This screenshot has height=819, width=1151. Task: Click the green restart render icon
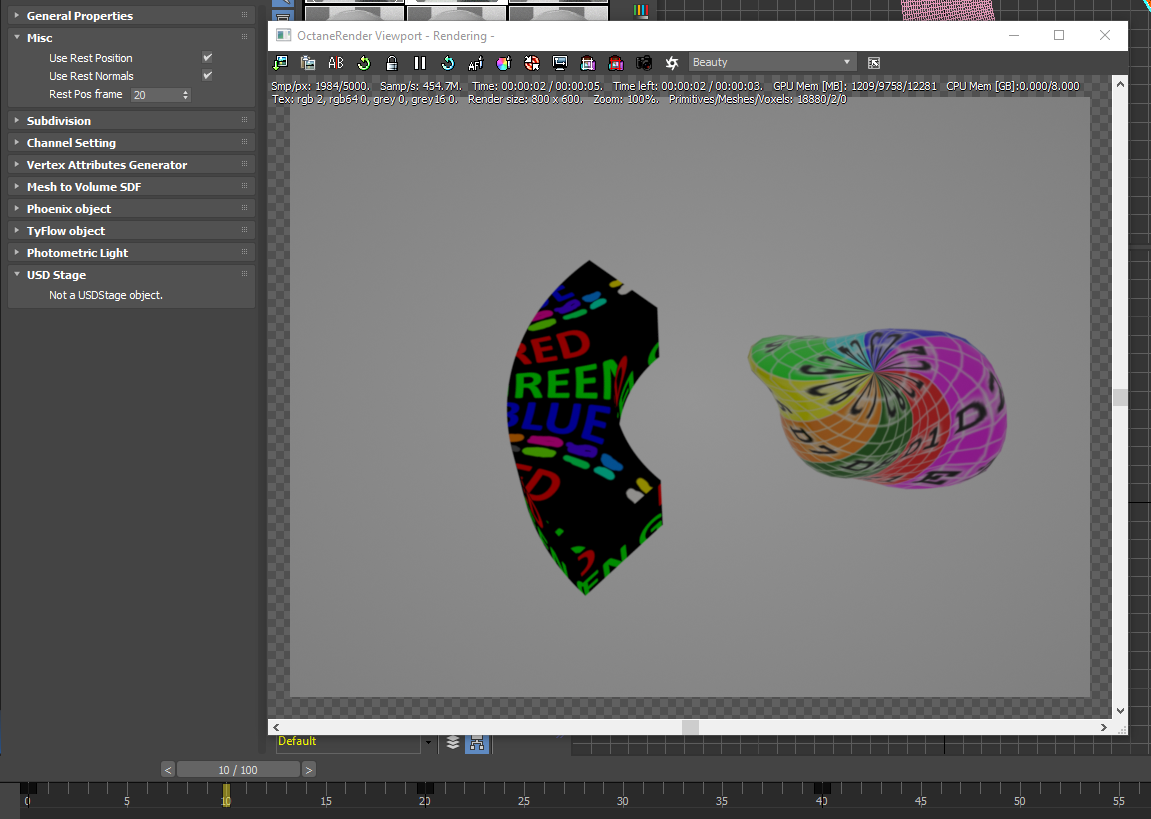click(363, 63)
